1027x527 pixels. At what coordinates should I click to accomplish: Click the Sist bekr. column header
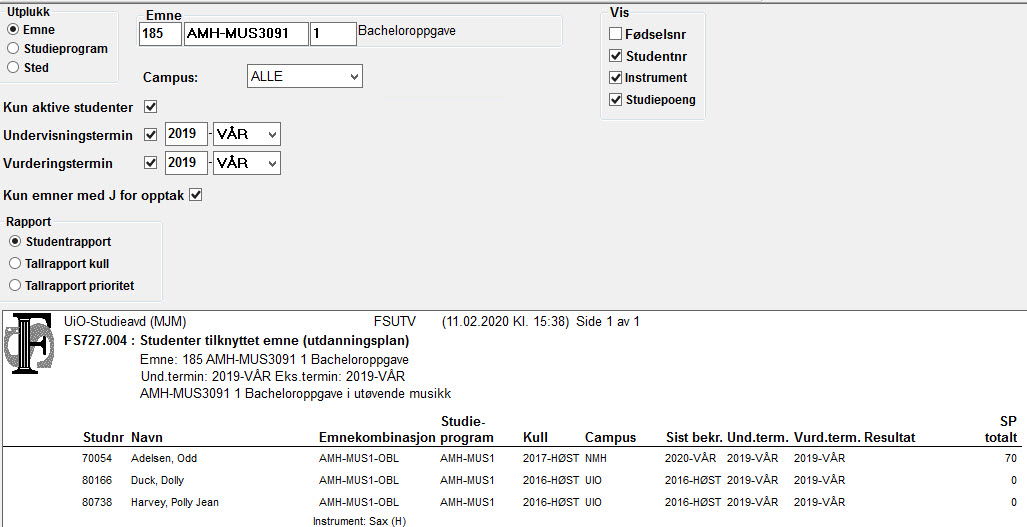[x=694, y=437]
